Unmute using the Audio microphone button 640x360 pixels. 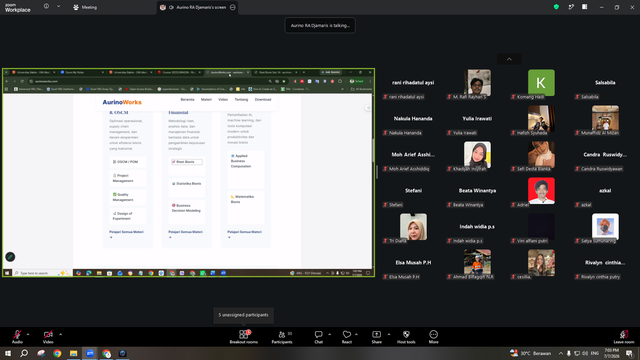17,337
